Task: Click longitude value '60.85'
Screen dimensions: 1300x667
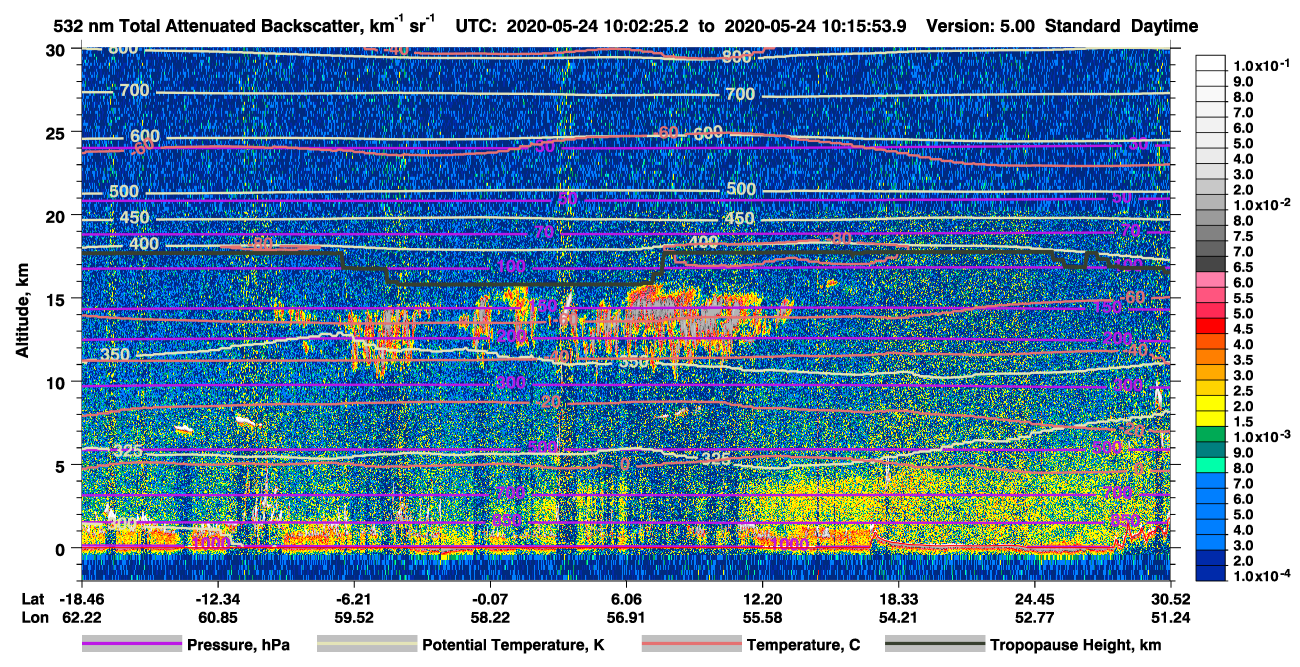Action: 217,618
